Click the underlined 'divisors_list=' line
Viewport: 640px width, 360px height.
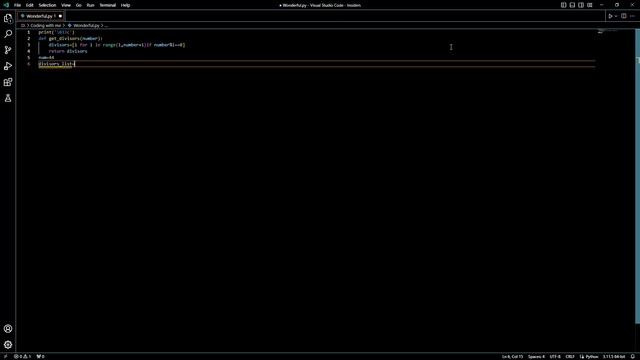tap(57, 64)
